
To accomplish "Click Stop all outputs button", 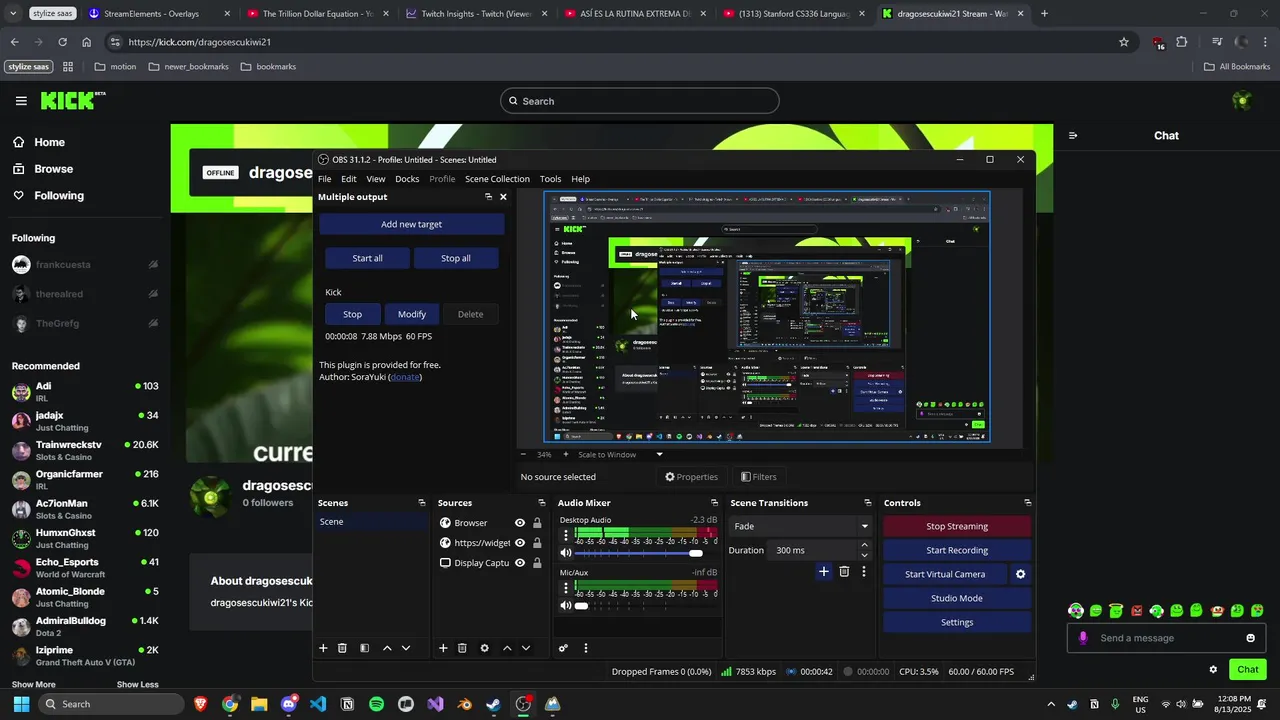I will coord(456,258).
